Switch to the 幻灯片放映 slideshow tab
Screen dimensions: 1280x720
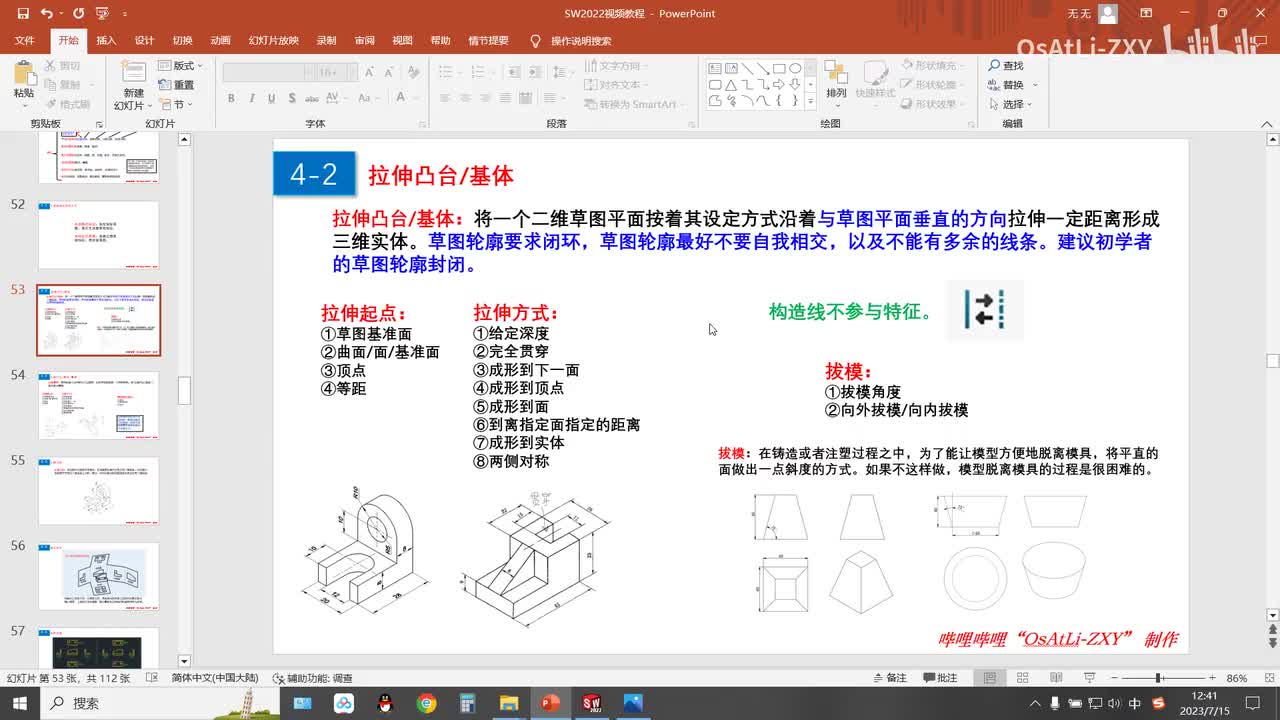(273, 41)
